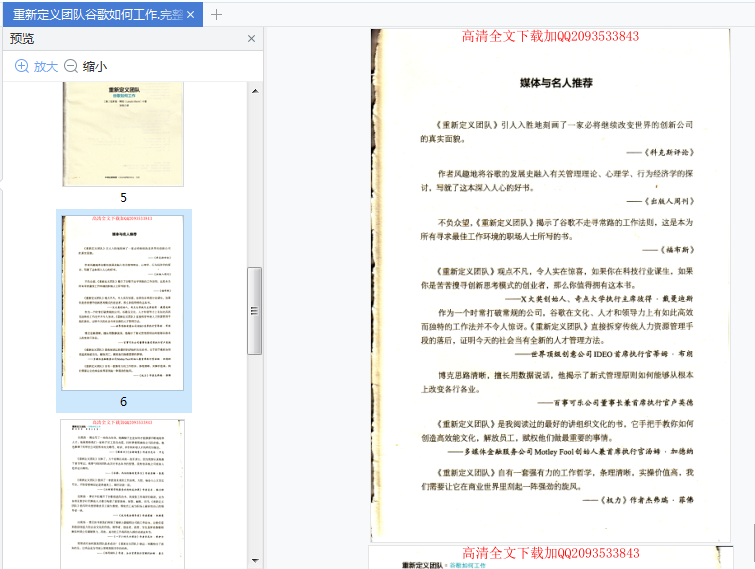Switch to the 重新定义团队谷歌如何工作 tab

98,14
